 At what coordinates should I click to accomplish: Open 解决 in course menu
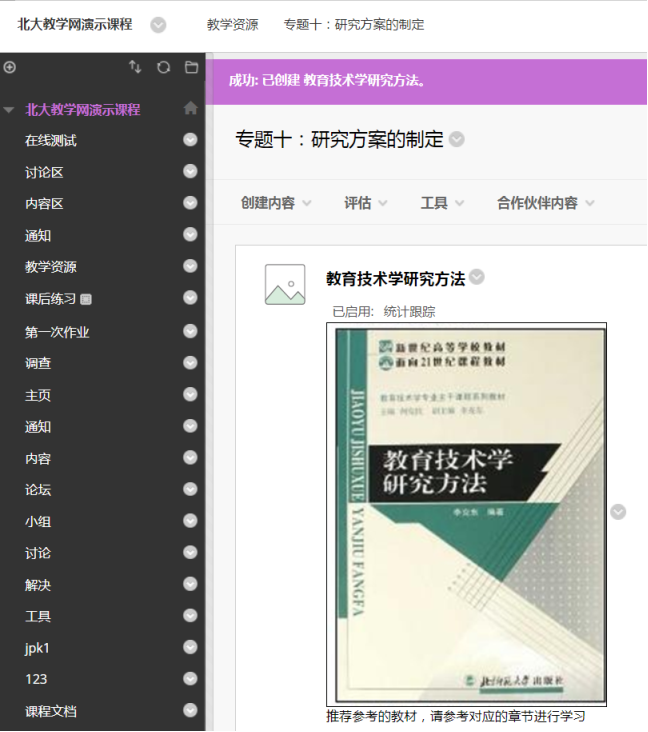[38, 585]
